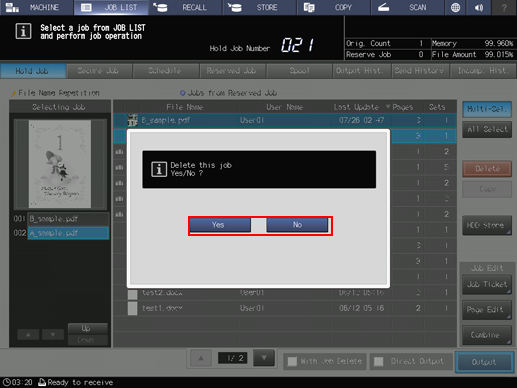
Task: Select the Incomp. Hist. tab
Action: click(483, 71)
